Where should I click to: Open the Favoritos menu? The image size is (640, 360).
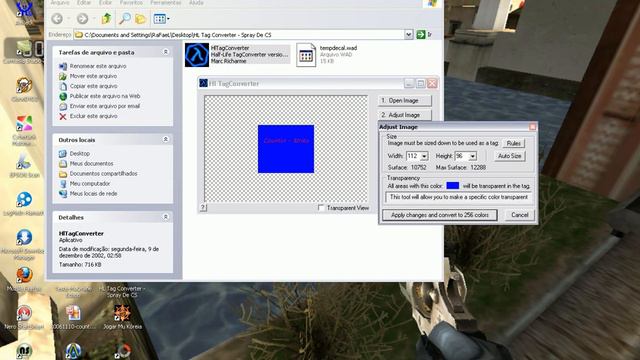pyautogui.click(x=131, y=2)
